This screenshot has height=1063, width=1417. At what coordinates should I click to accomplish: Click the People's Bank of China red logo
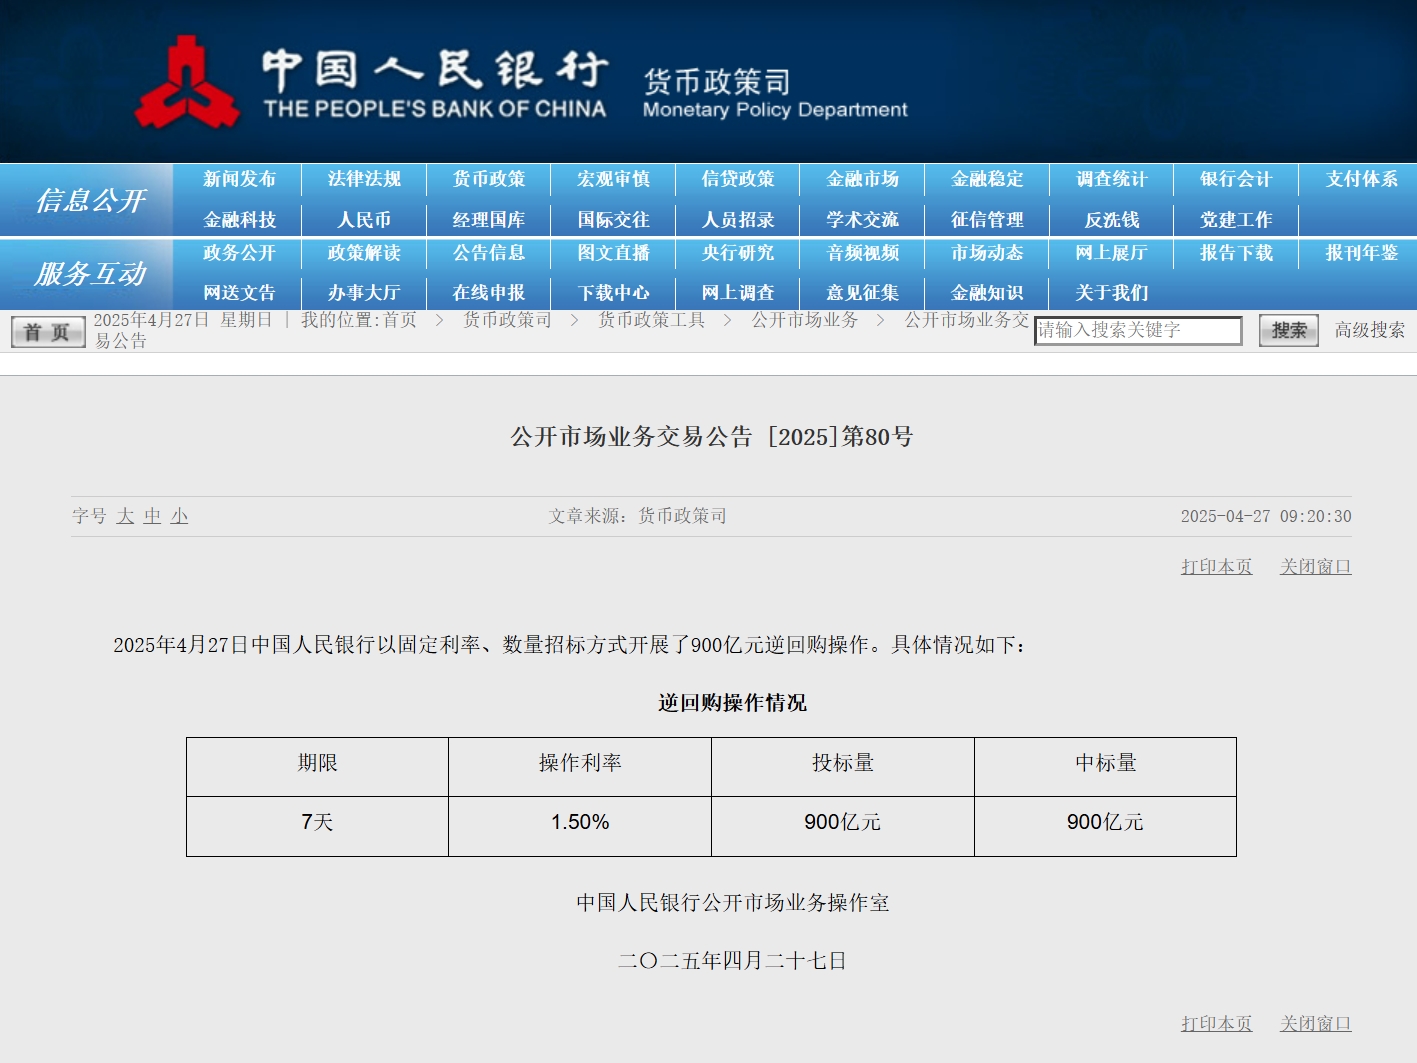click(187, 83)
